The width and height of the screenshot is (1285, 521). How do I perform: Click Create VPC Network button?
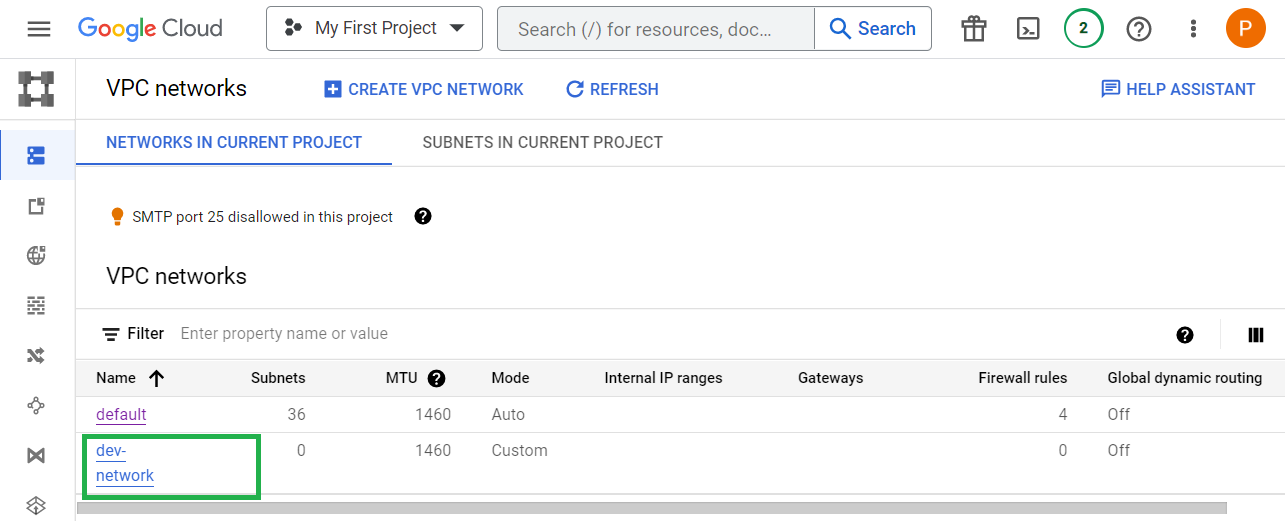point(424,90)
